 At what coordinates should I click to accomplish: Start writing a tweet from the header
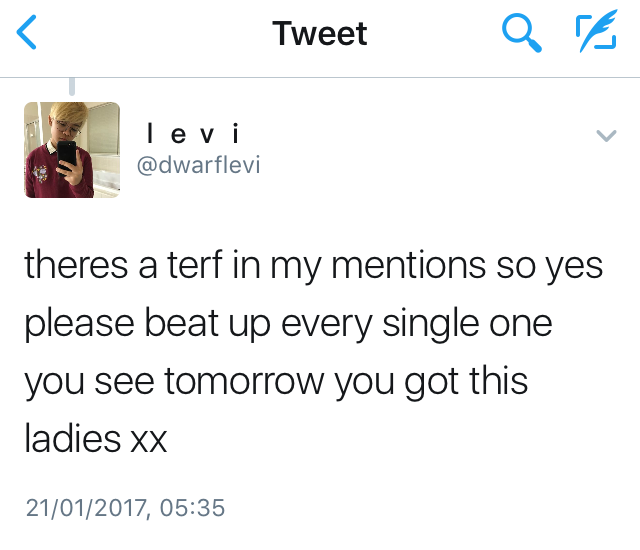(594, 35)
